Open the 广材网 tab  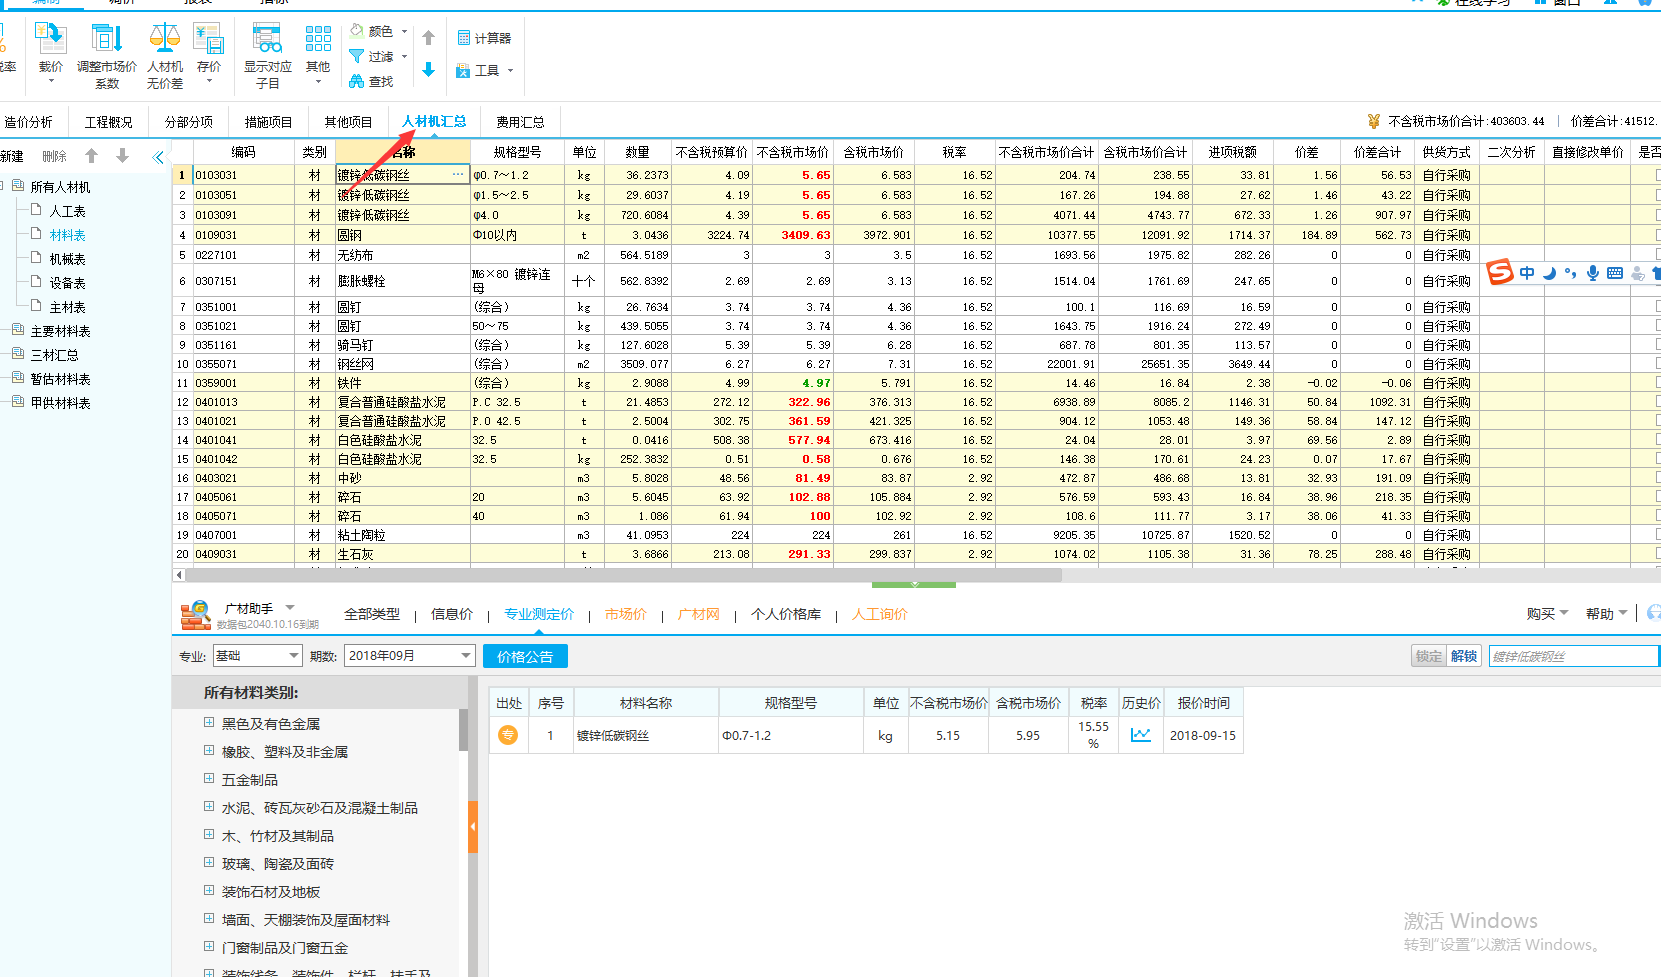coord(698,614)
